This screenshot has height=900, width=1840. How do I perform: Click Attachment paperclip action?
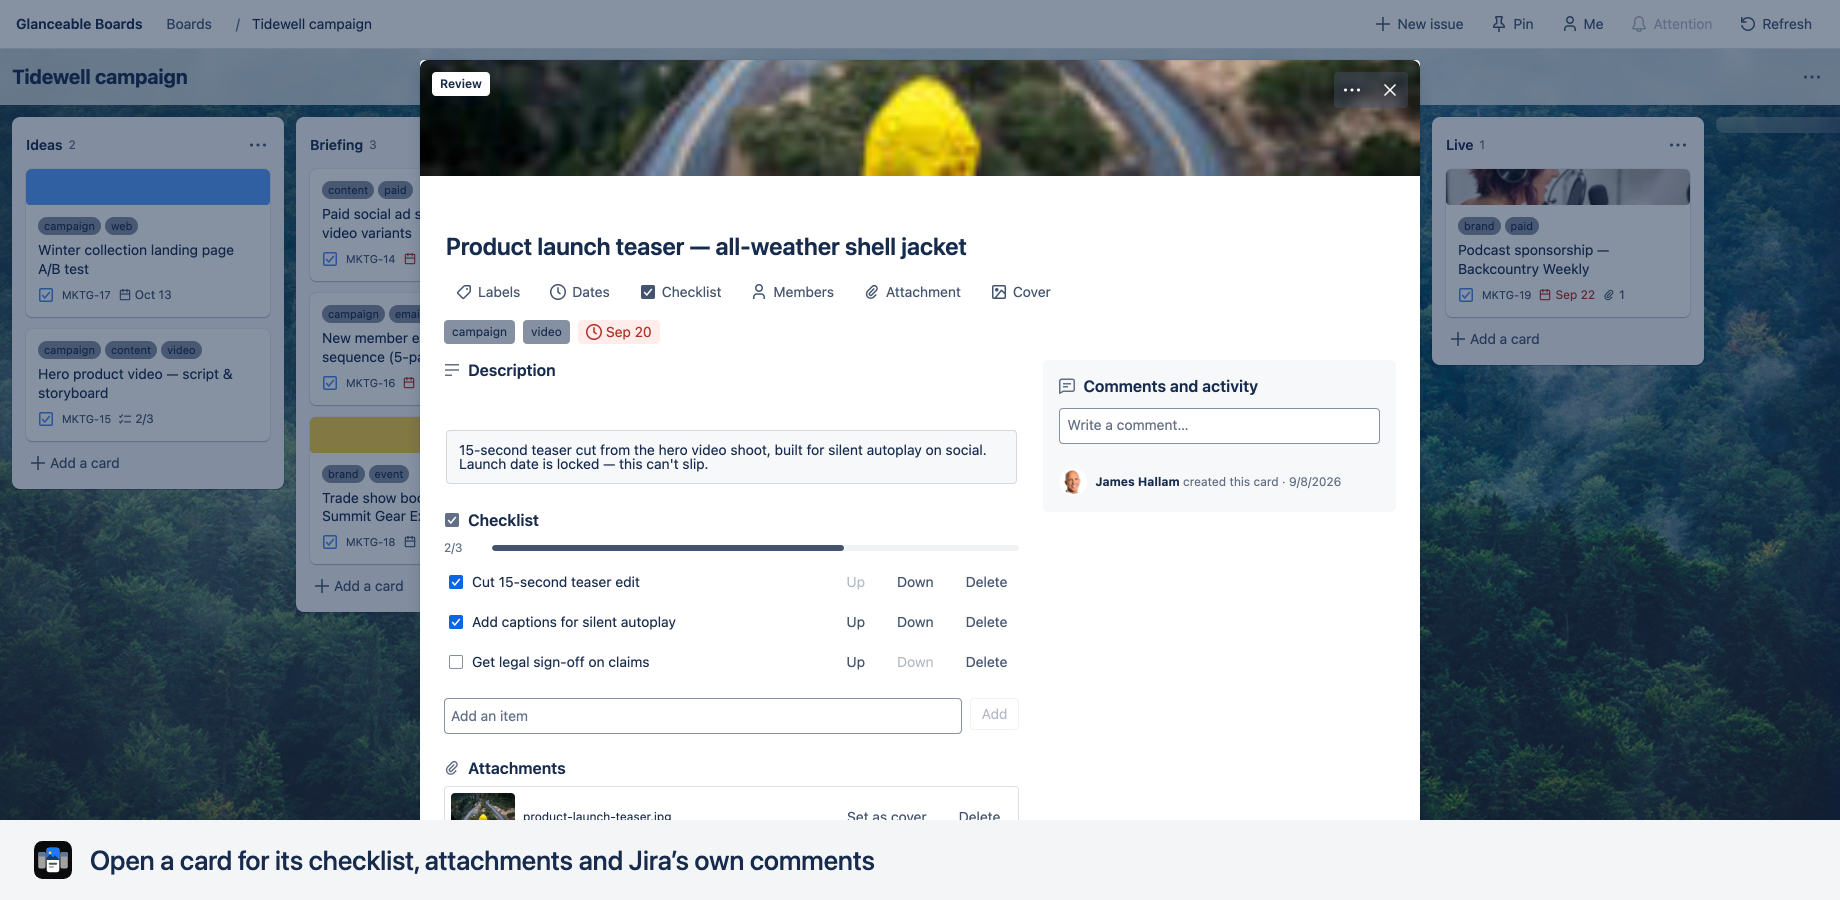click(x=913, y=292)
